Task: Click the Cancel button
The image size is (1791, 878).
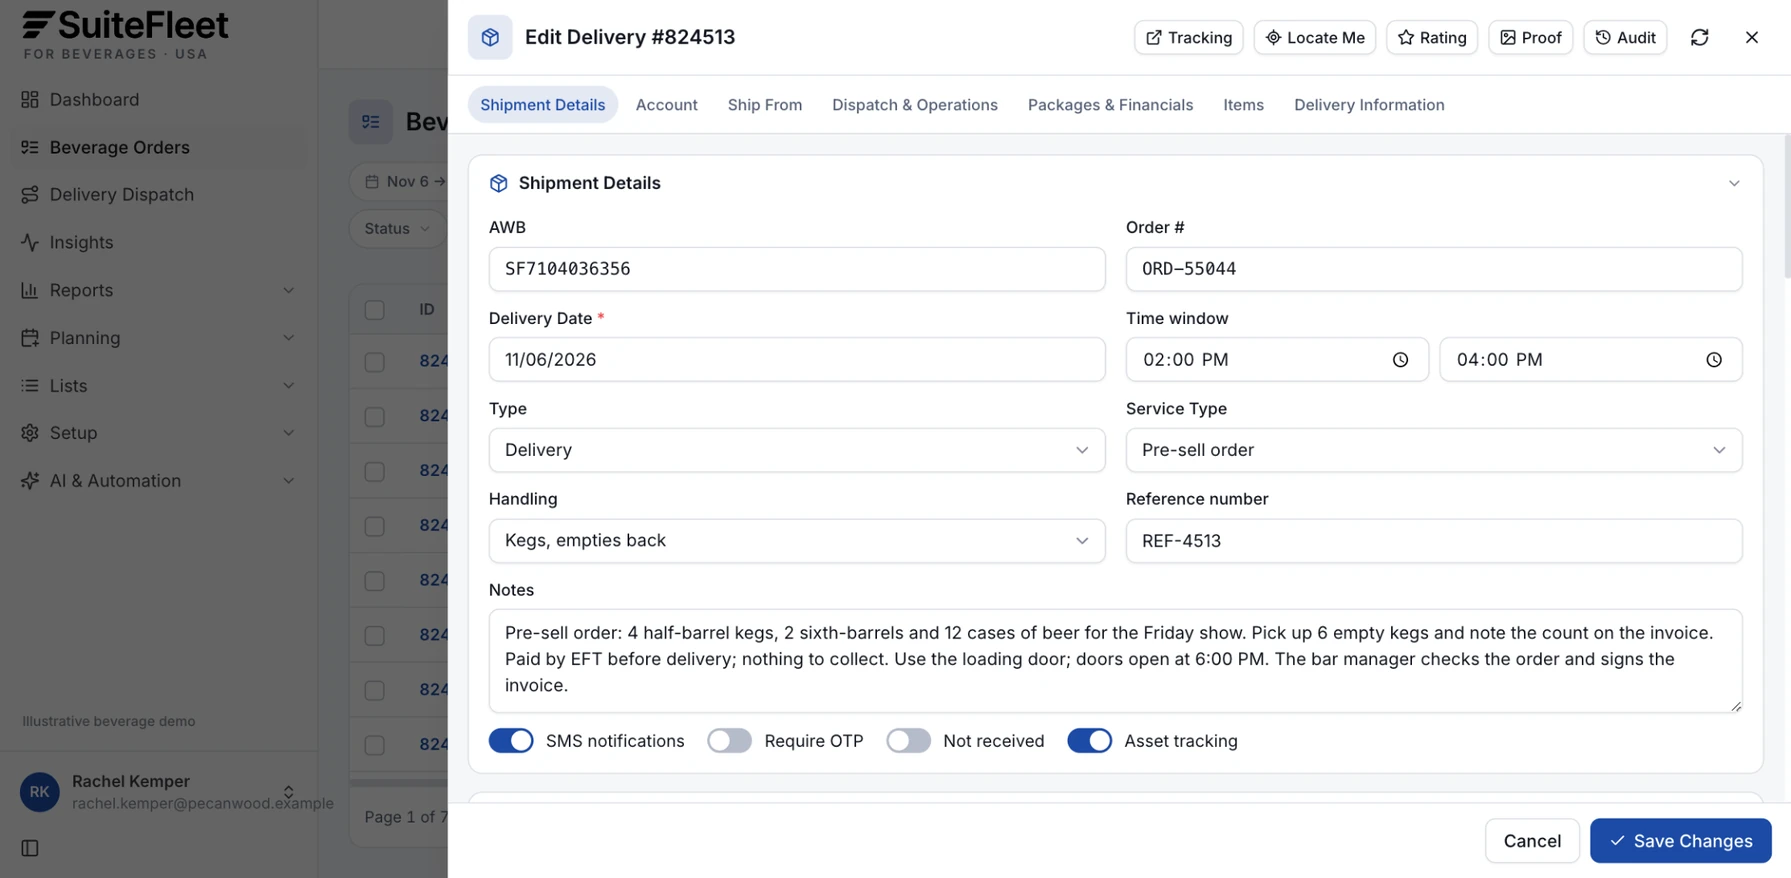Action: tap(1532, 841)
